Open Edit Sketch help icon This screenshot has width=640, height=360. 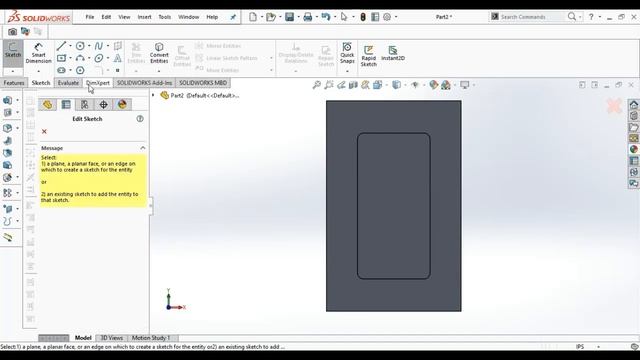pyautogui.click(x=140, y=119)
